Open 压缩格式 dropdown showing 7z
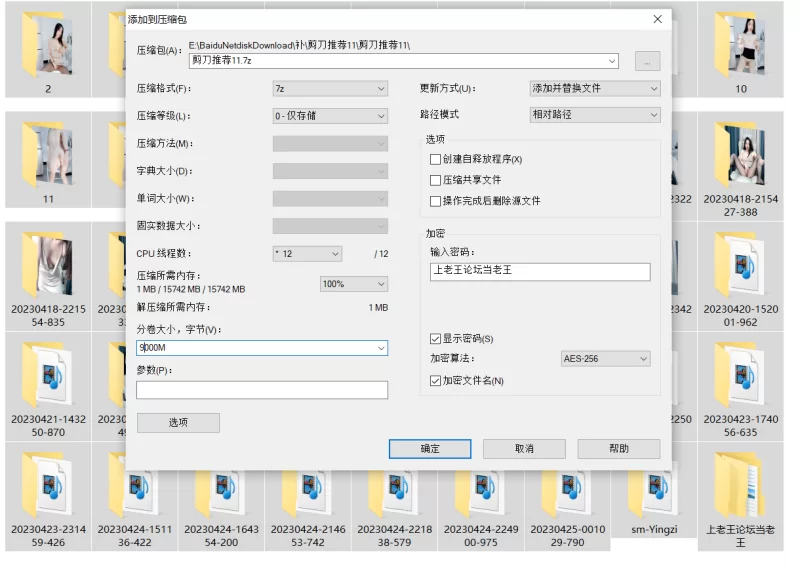 point(330,89)
